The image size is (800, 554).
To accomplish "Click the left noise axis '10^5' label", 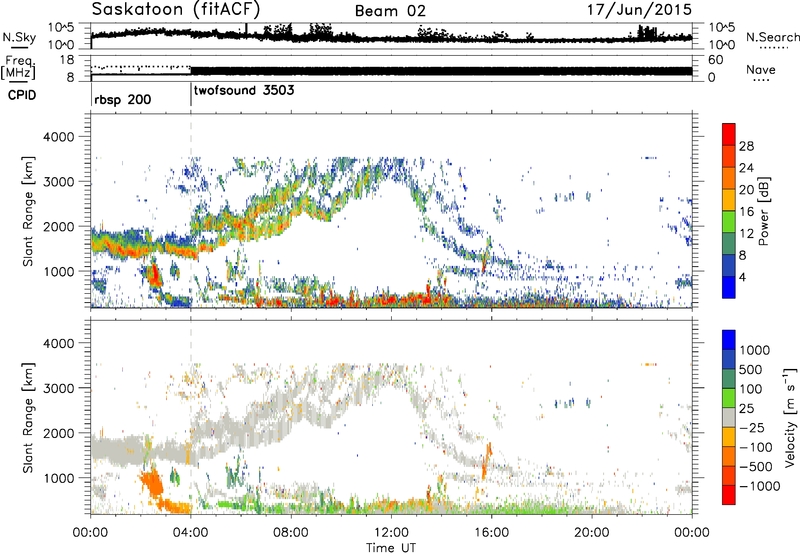I will pyautogui.click(x=61, y=28).
